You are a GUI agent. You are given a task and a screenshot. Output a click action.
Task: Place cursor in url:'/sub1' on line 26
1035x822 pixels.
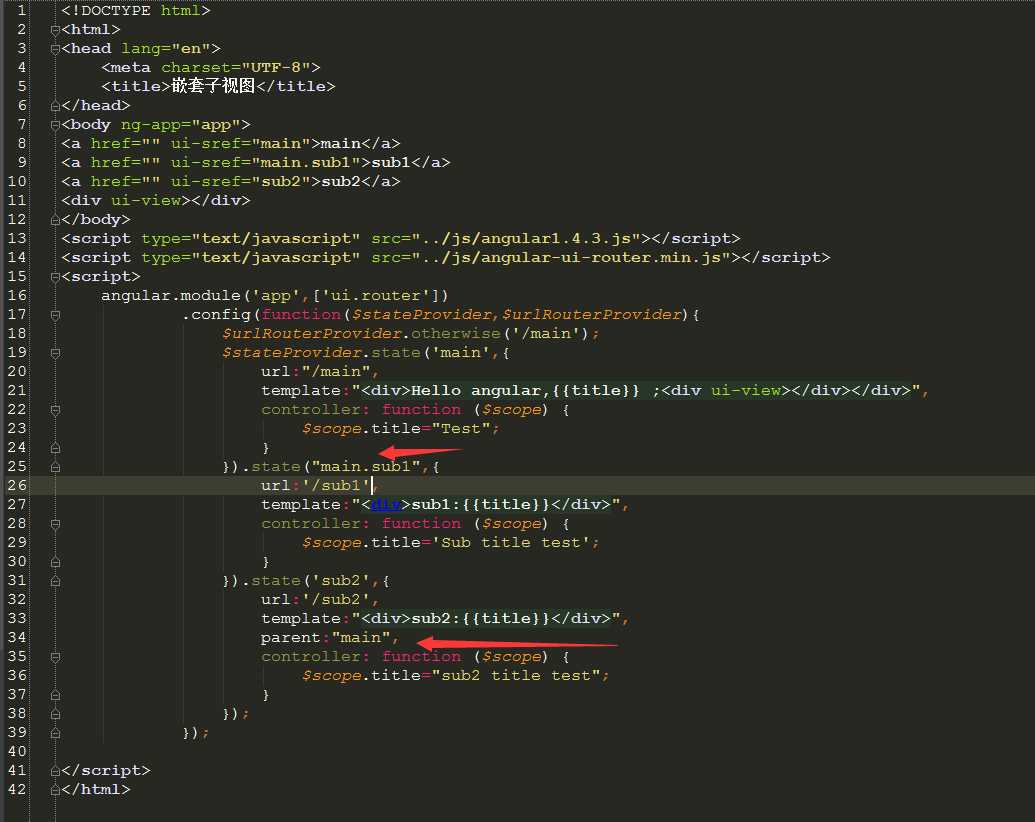click(x=314, y=485)
